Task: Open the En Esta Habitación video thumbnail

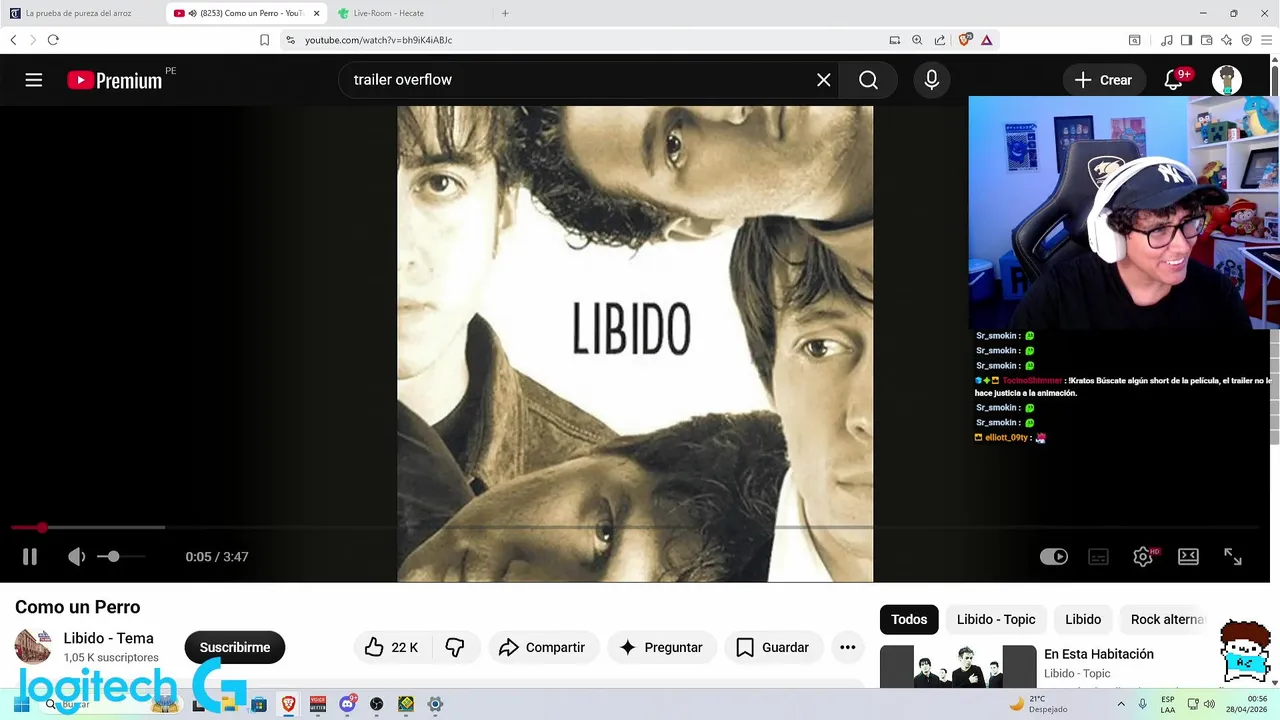Action: click(x=958, y=666)
